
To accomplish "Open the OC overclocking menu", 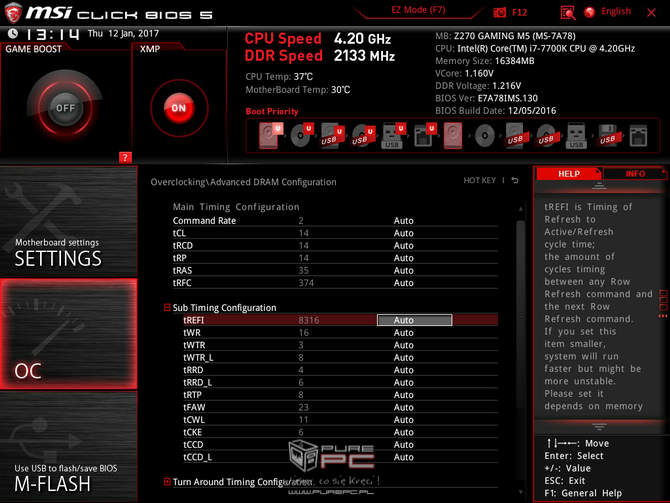I will pyautogui.click(x=69, y=334).
